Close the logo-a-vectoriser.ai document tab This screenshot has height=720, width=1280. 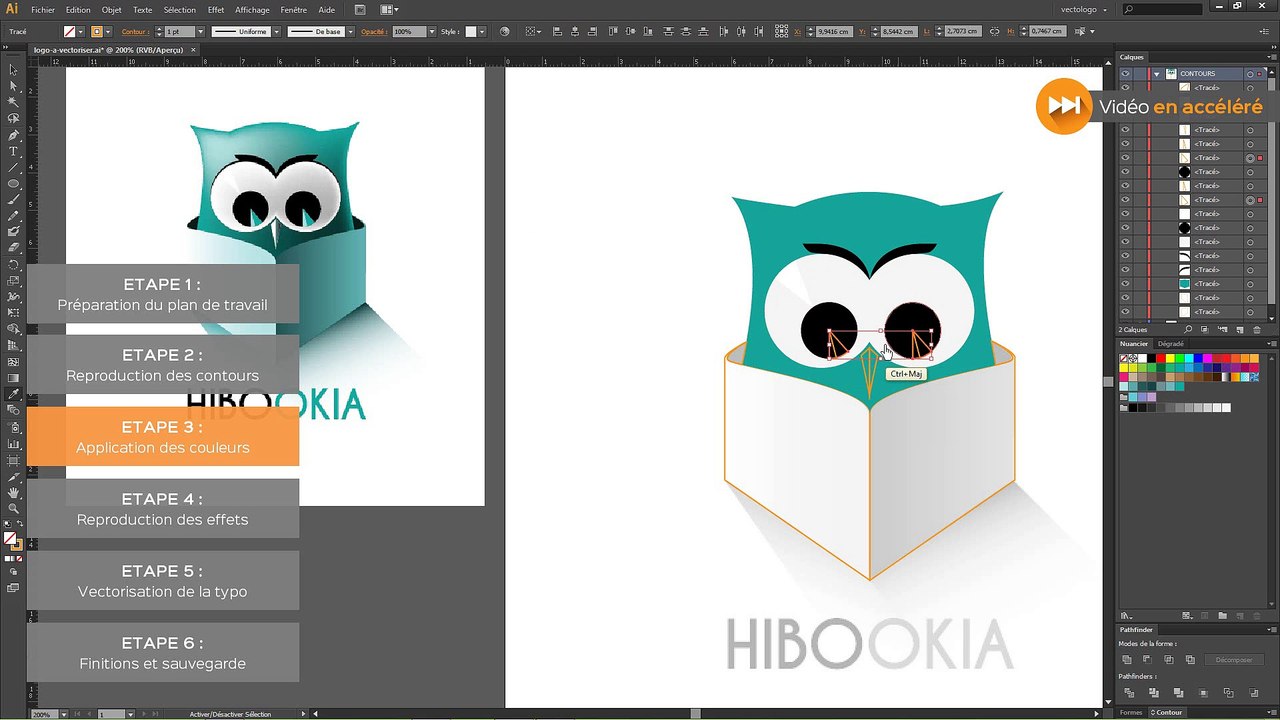[x=194, y=48]
